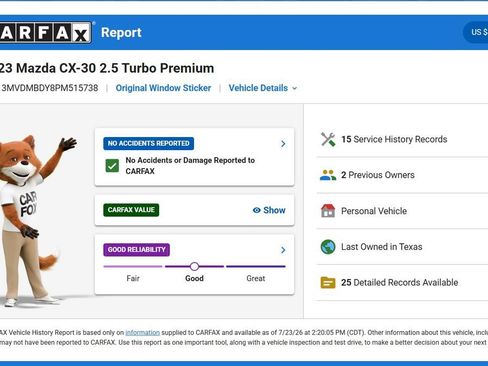Click the CARFAX logo in header

pos(46,33)
